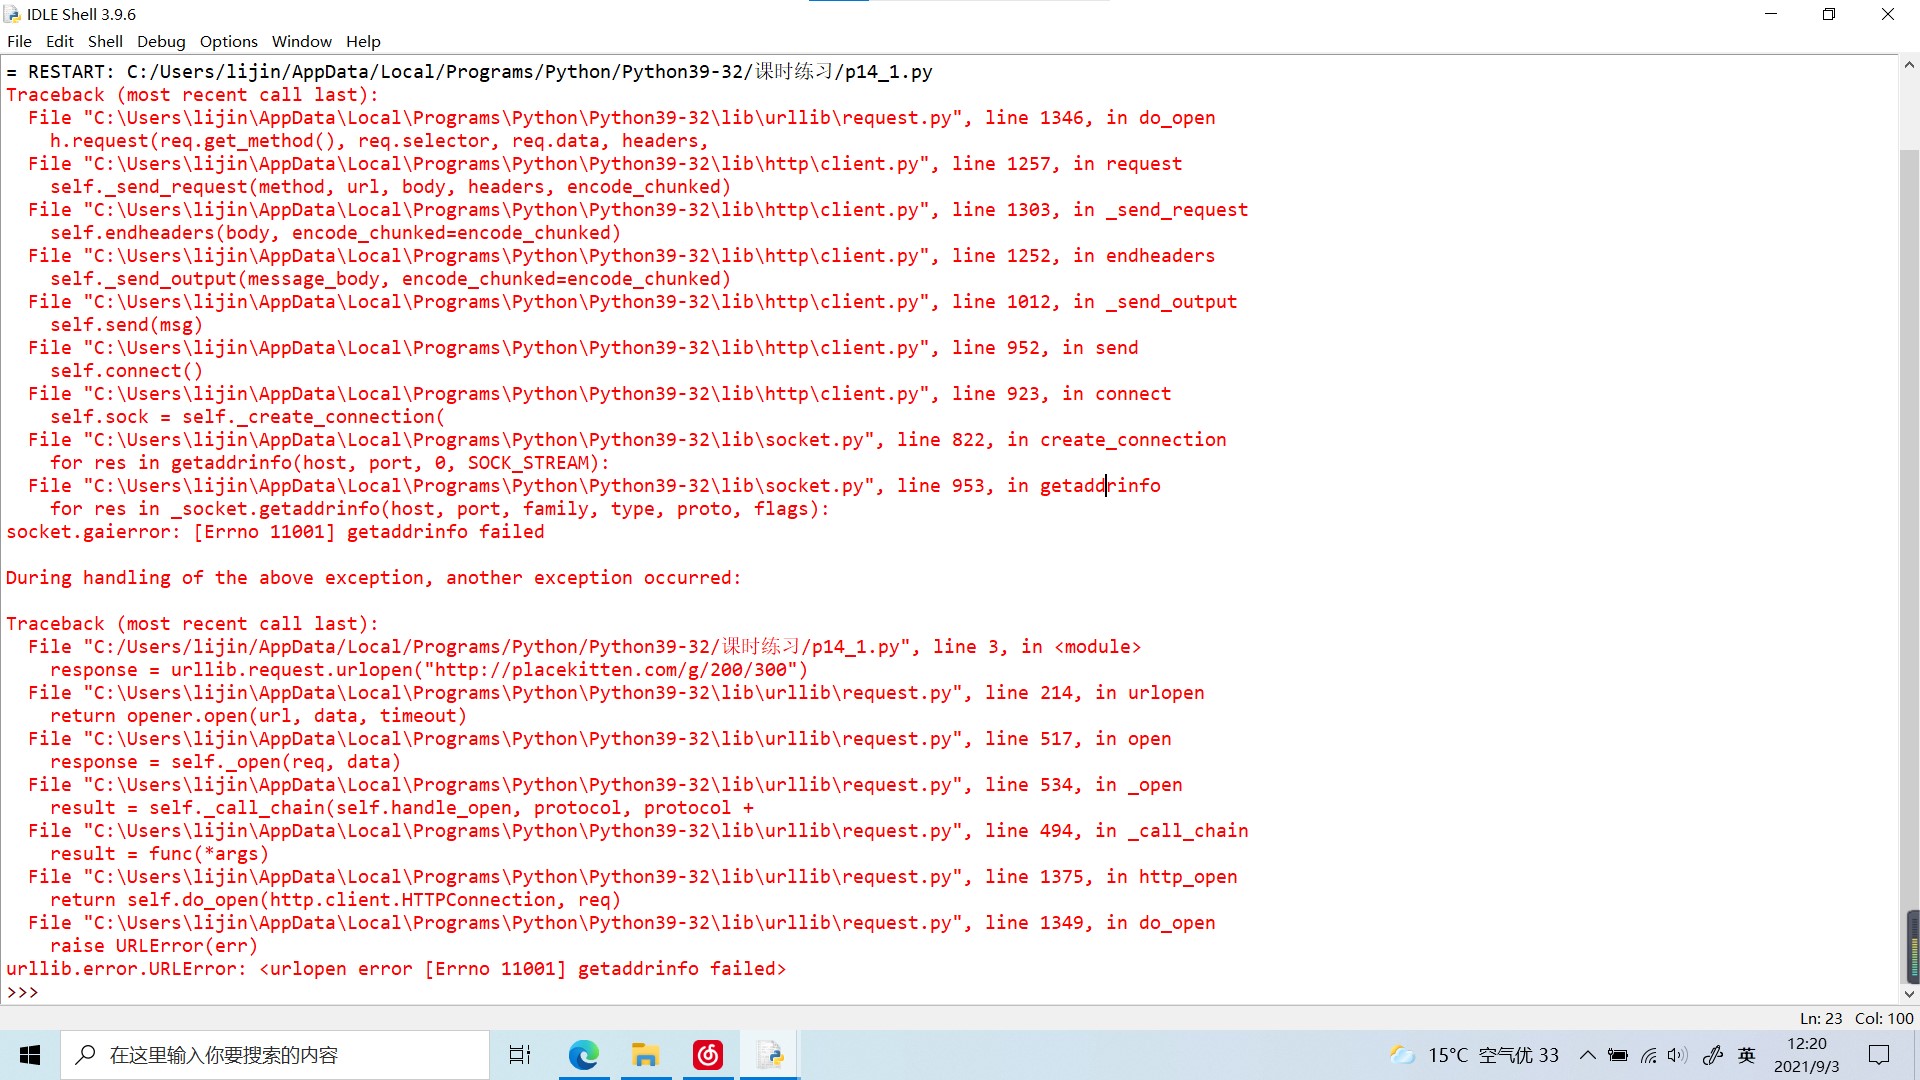Expand the hidden system tray icons
Screen dimensions: 1920x1080
(1587, 1055)
